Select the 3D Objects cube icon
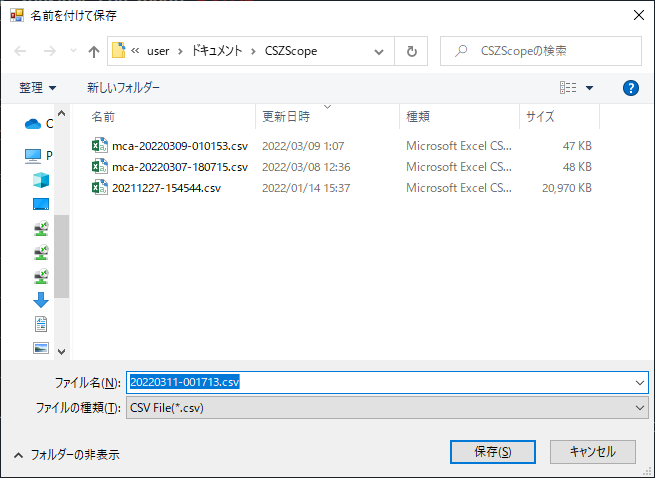This screenshot has width=655, height=478. click(x=41, y=179)
